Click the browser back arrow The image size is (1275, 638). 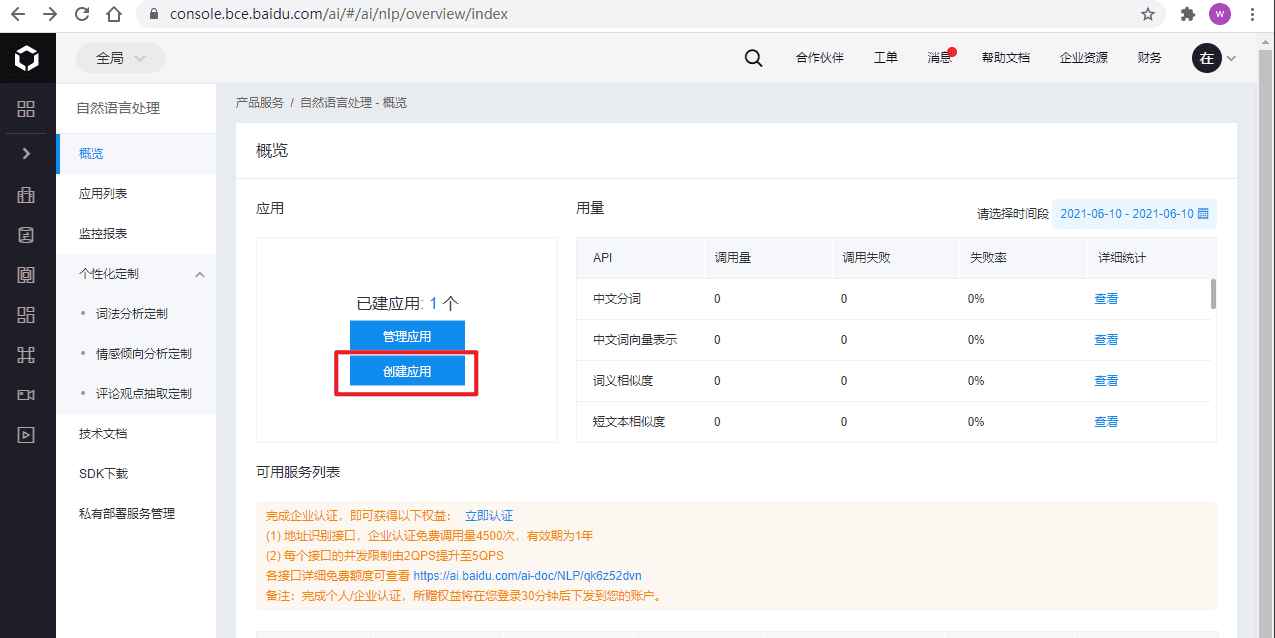click(x=18, y=14)
